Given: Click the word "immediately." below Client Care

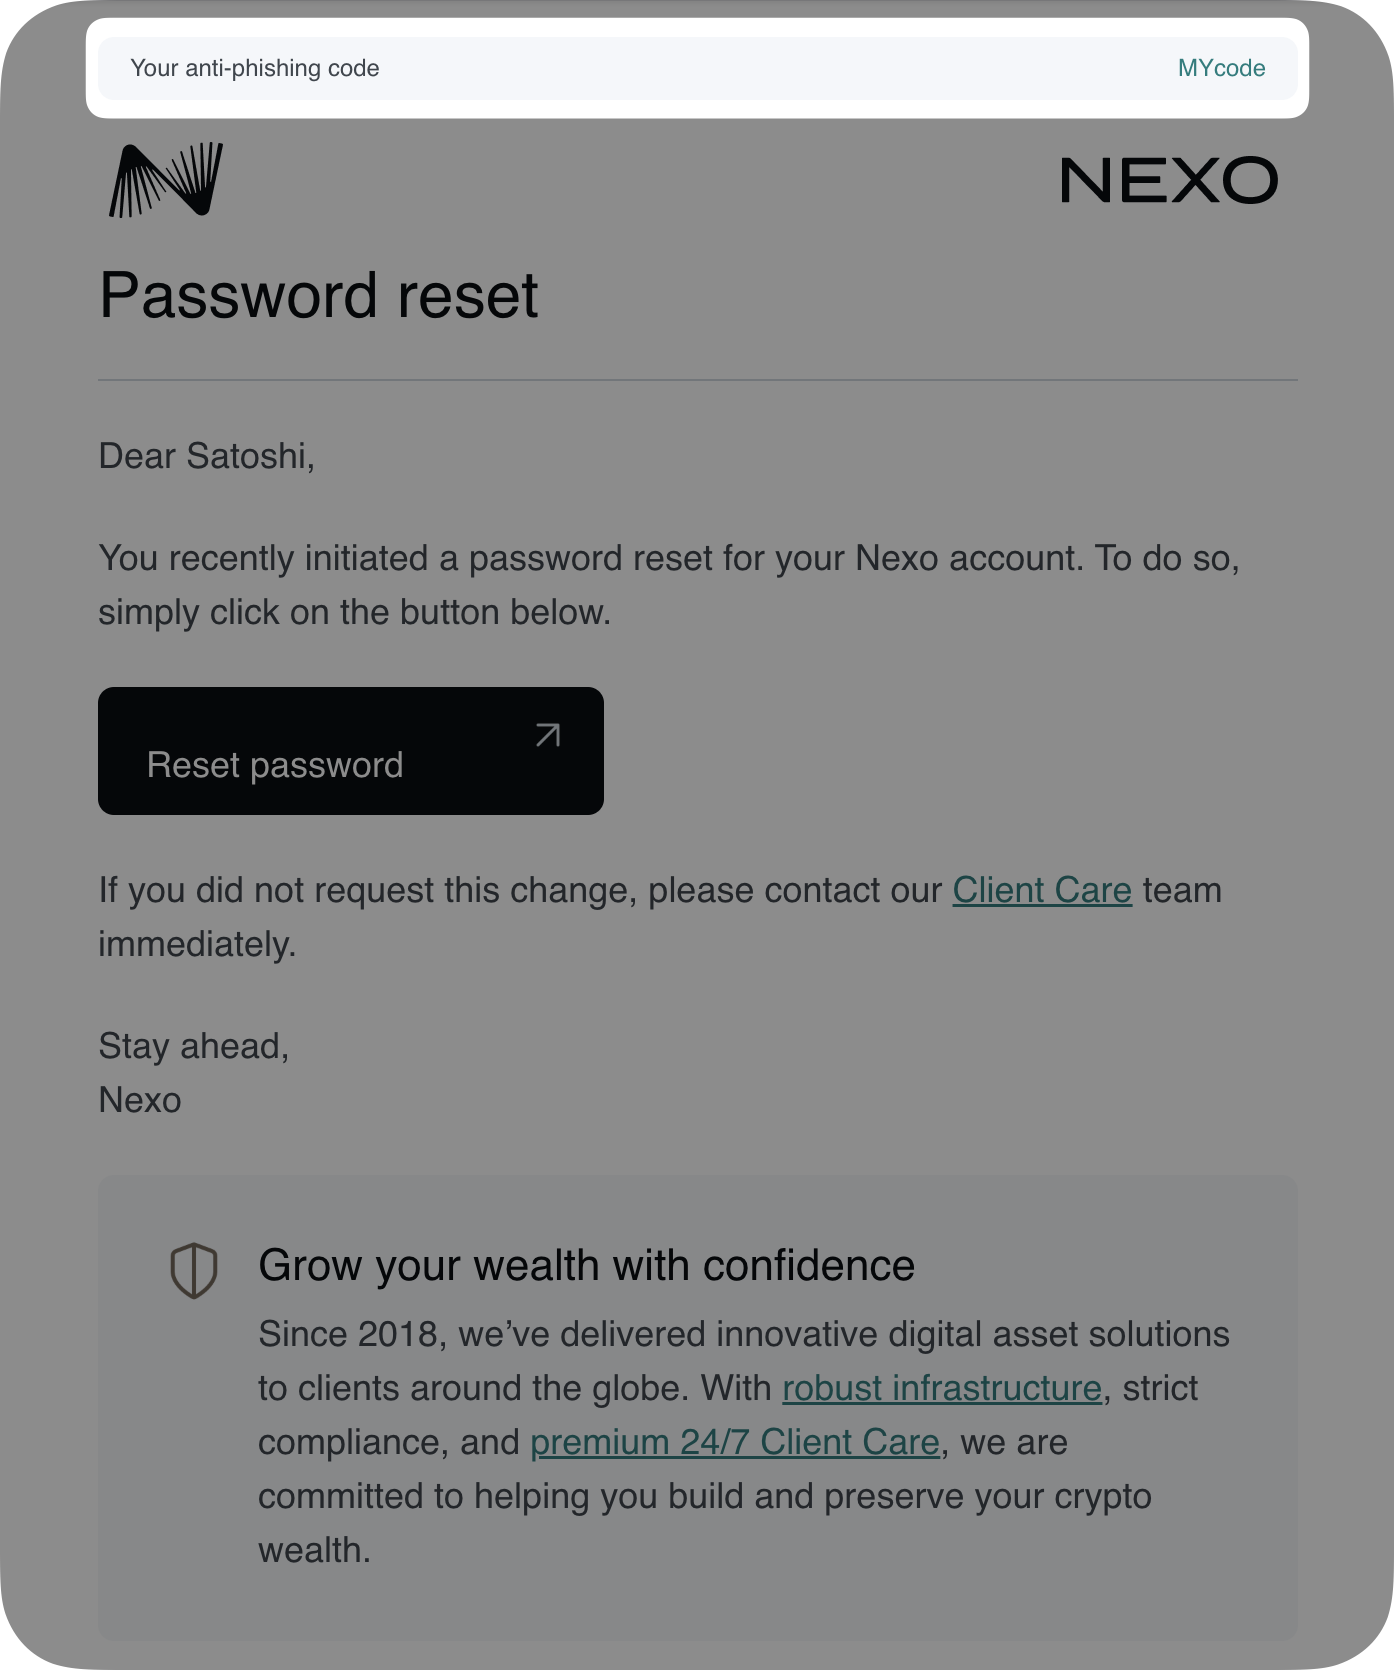Looking at the screenshot, I should [197, 944].
